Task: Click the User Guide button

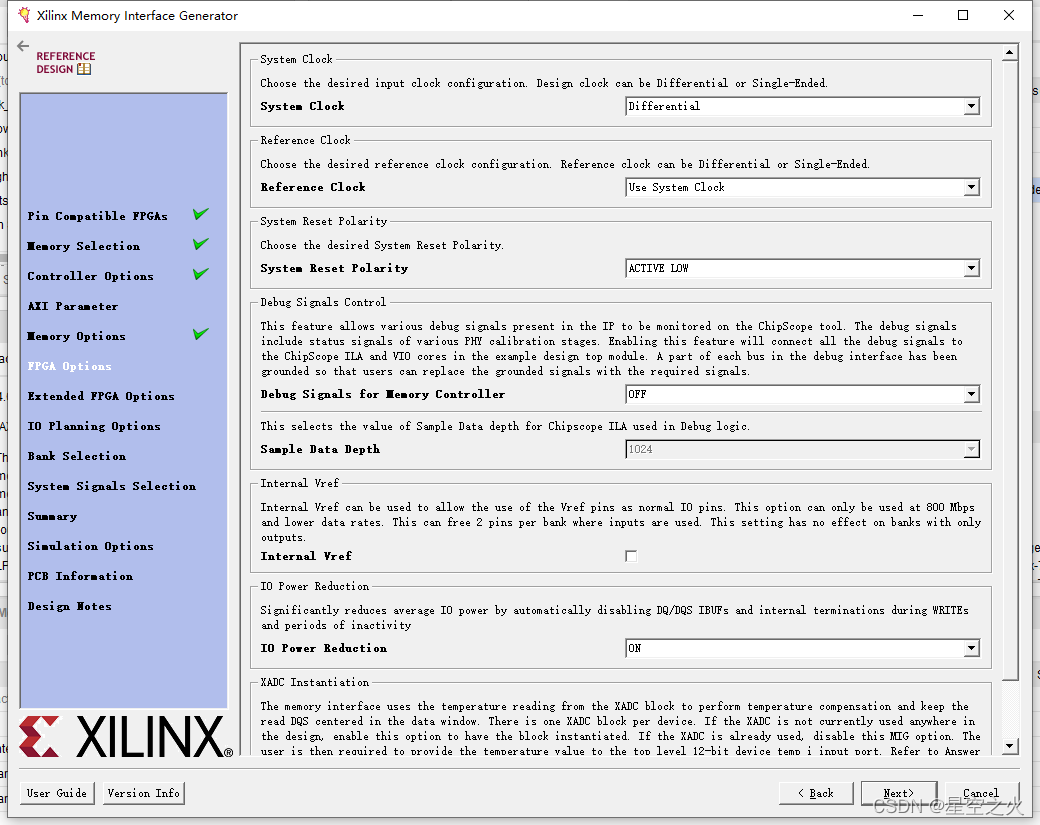Action: pos(57,793)
